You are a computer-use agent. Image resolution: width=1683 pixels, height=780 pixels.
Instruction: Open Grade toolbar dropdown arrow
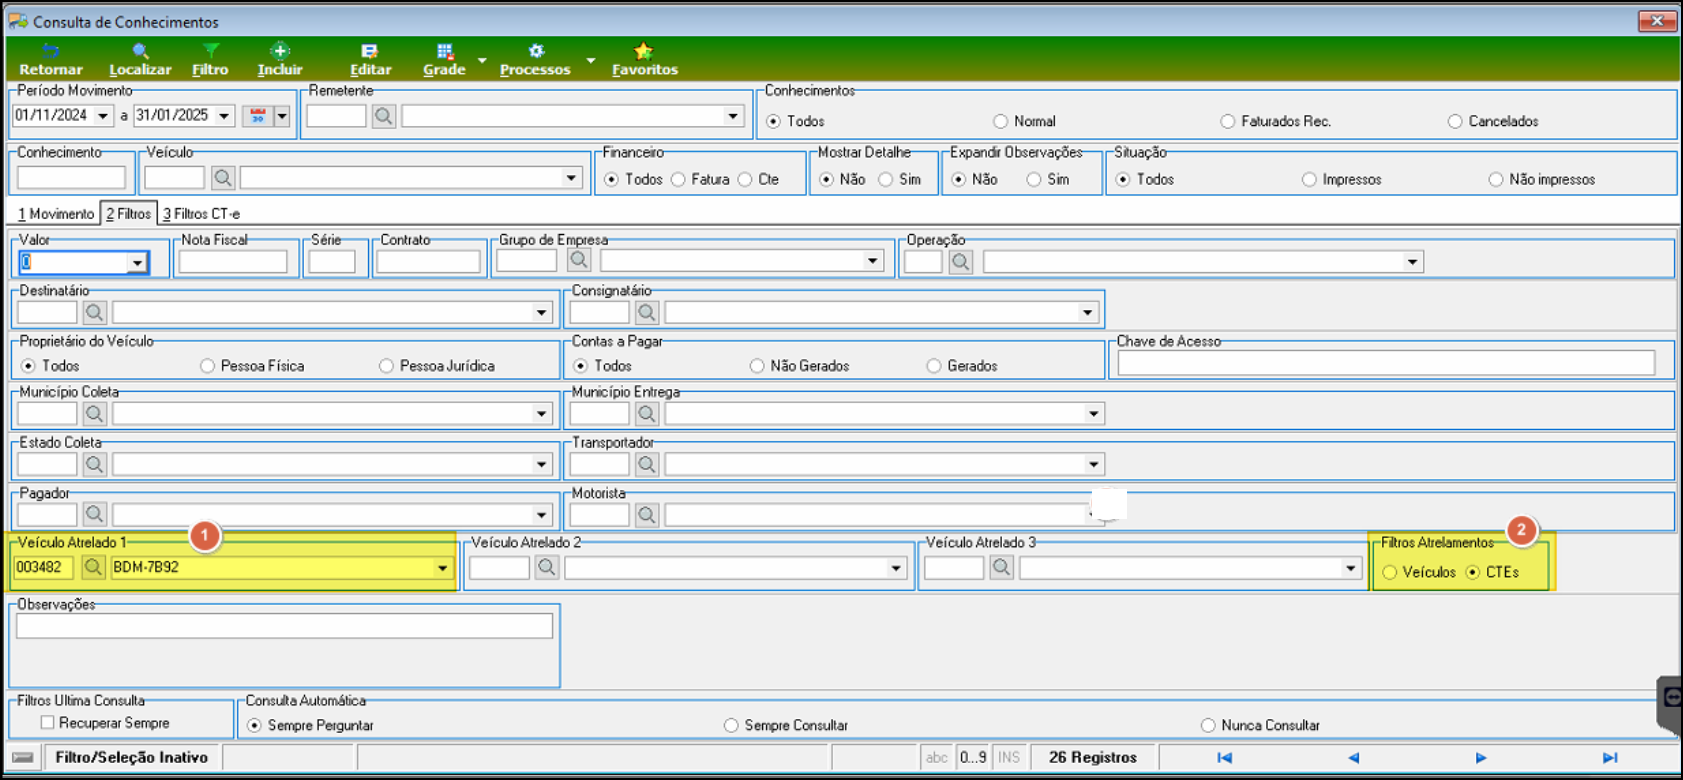click(x=482, y=60)
